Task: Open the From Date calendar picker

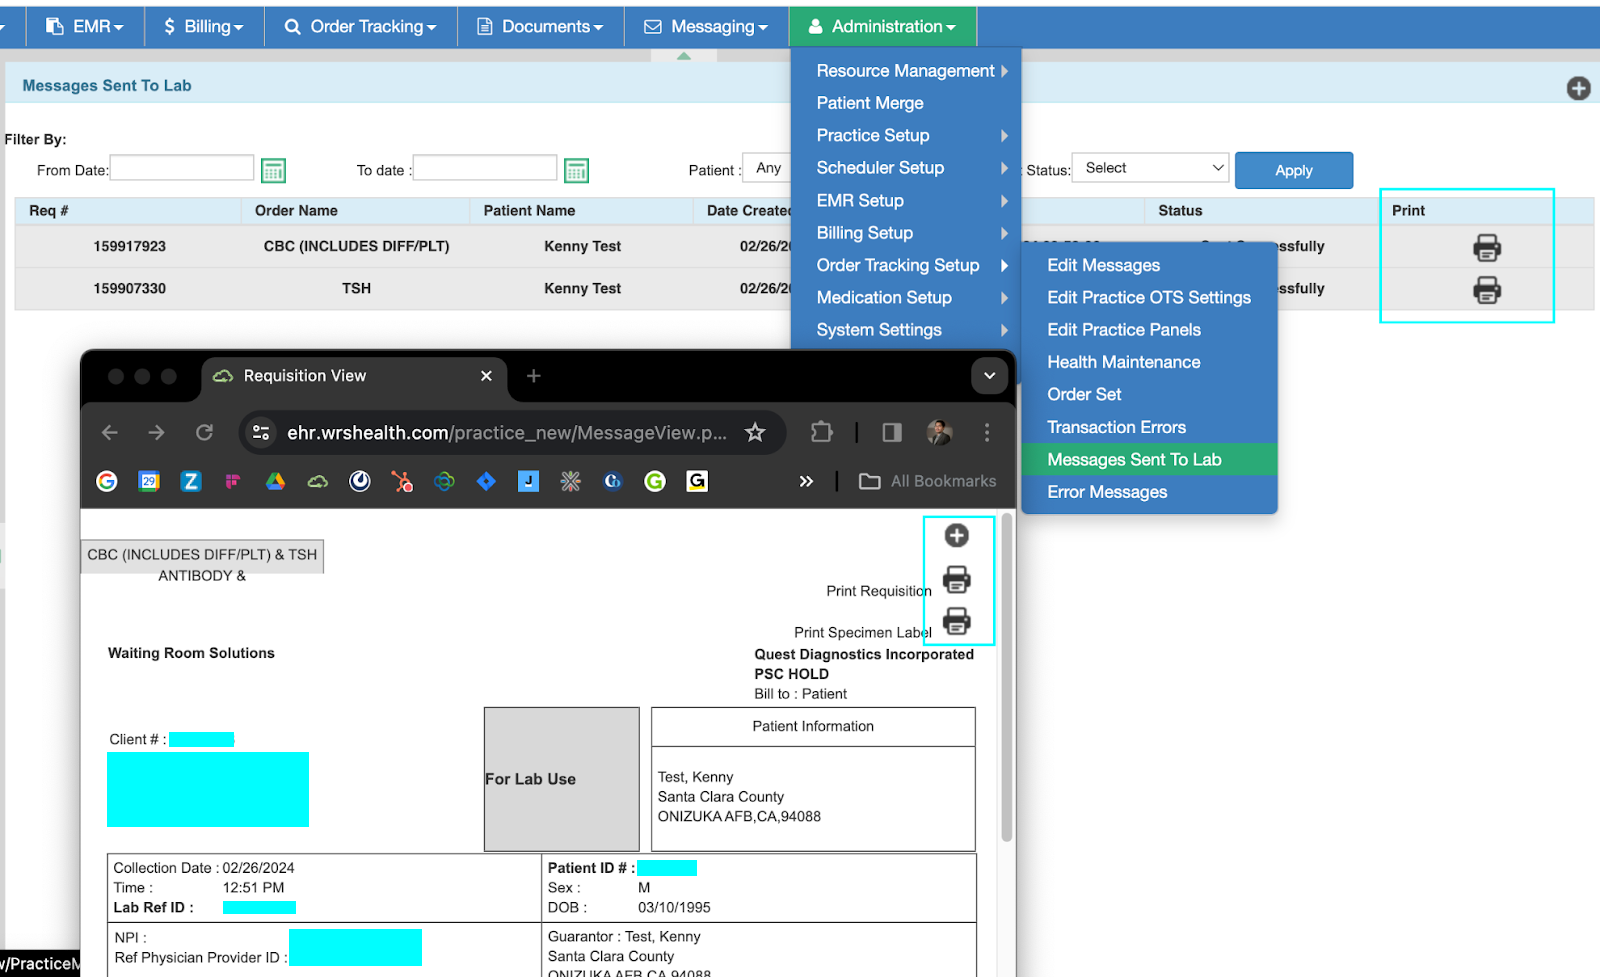Action: click(x=273, y=171)
